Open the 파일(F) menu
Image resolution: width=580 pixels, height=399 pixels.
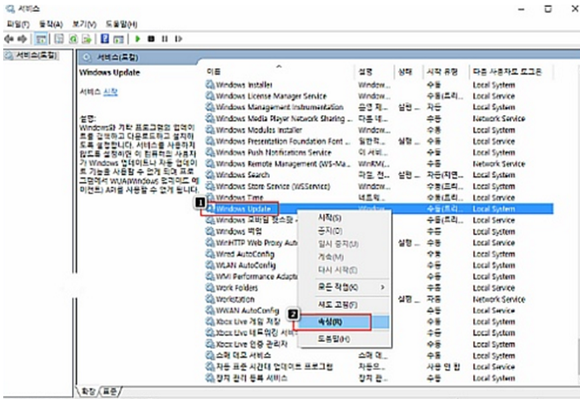[x=18, y=24]
